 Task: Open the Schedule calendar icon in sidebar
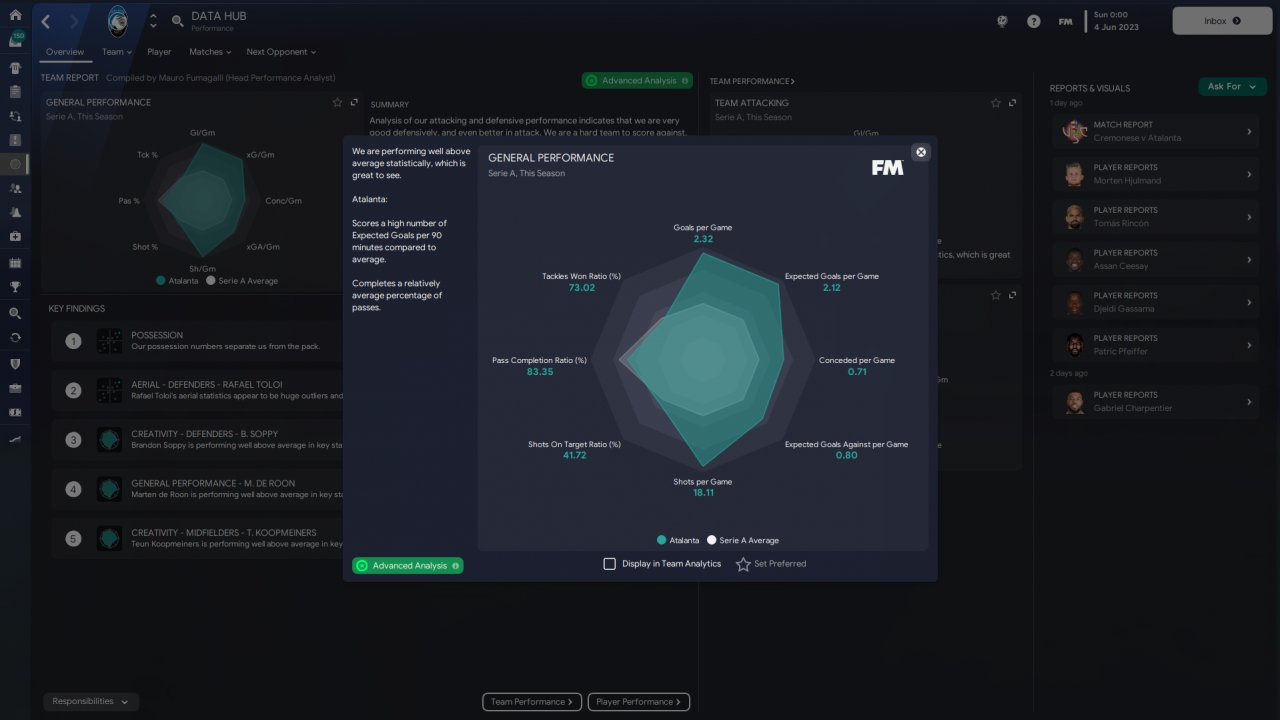tap(15, 263)
